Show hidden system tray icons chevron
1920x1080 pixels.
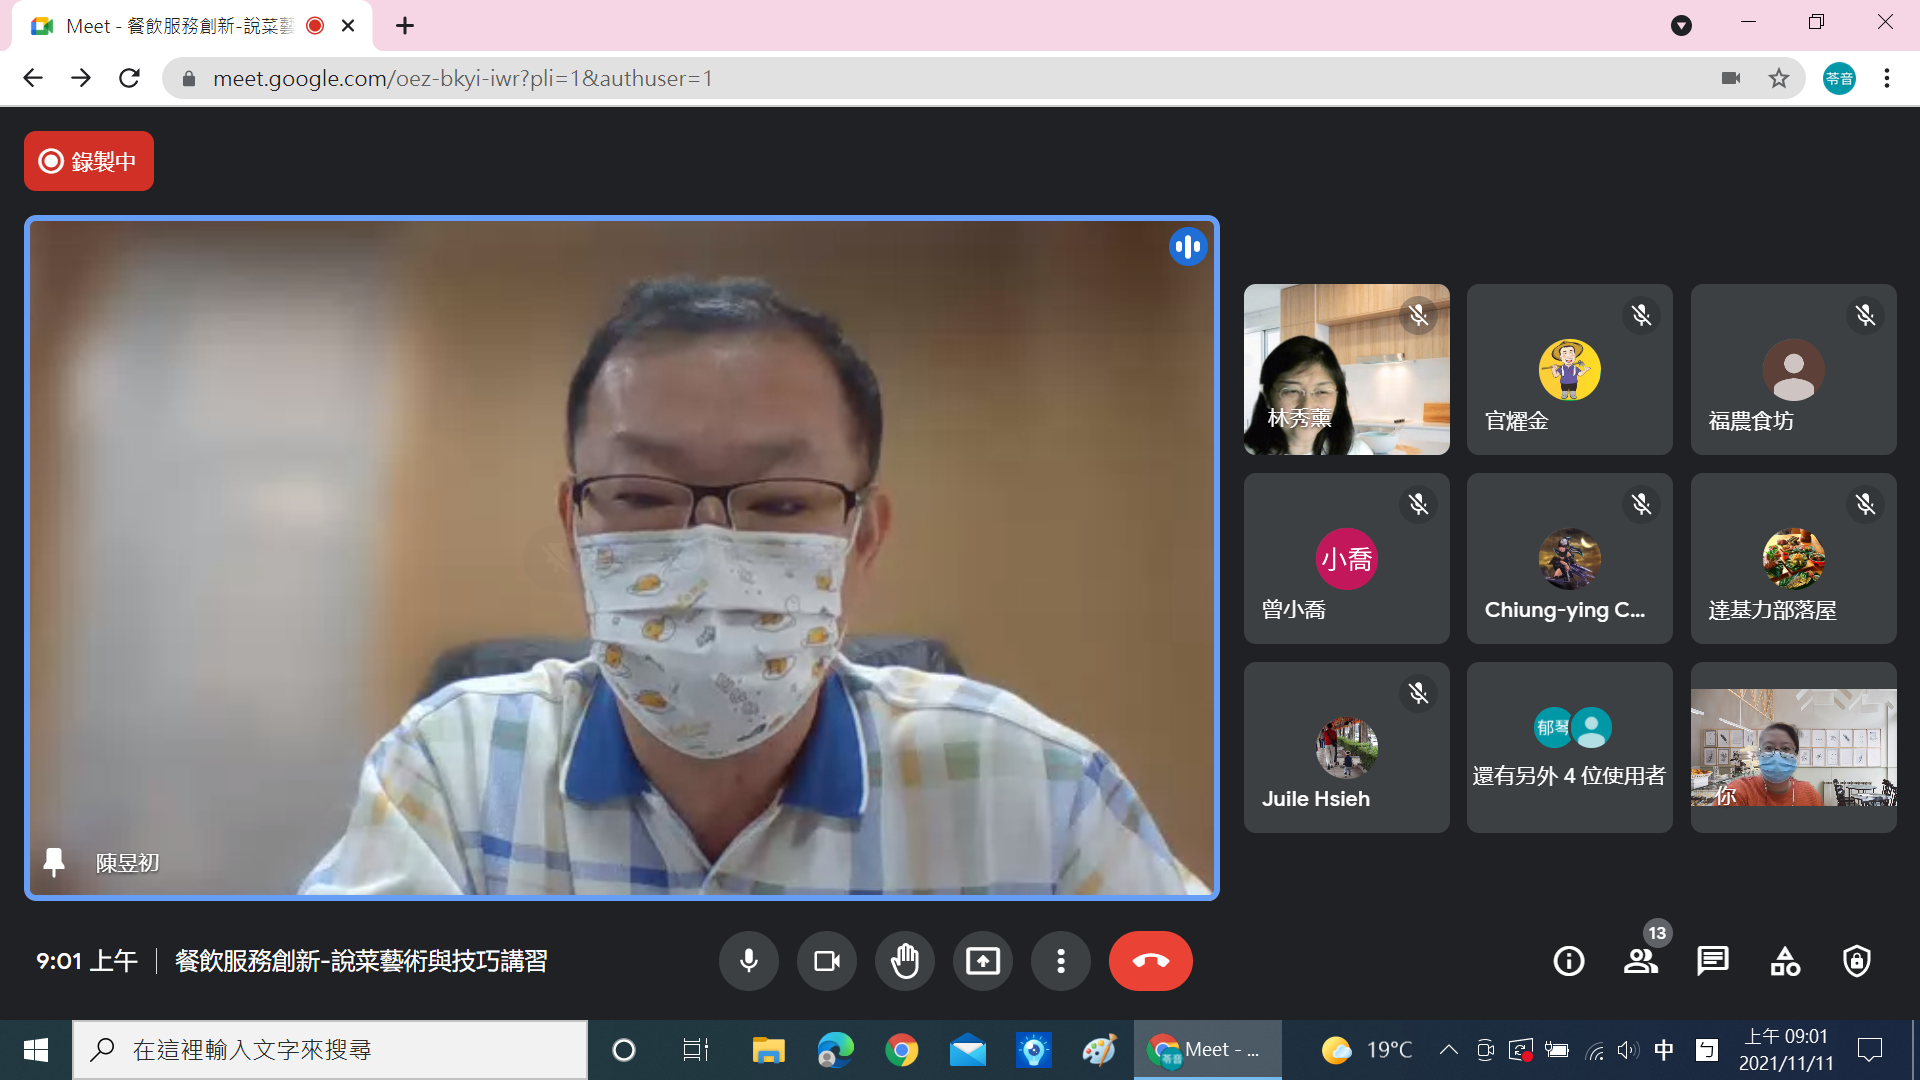tap(1448, 1050)
